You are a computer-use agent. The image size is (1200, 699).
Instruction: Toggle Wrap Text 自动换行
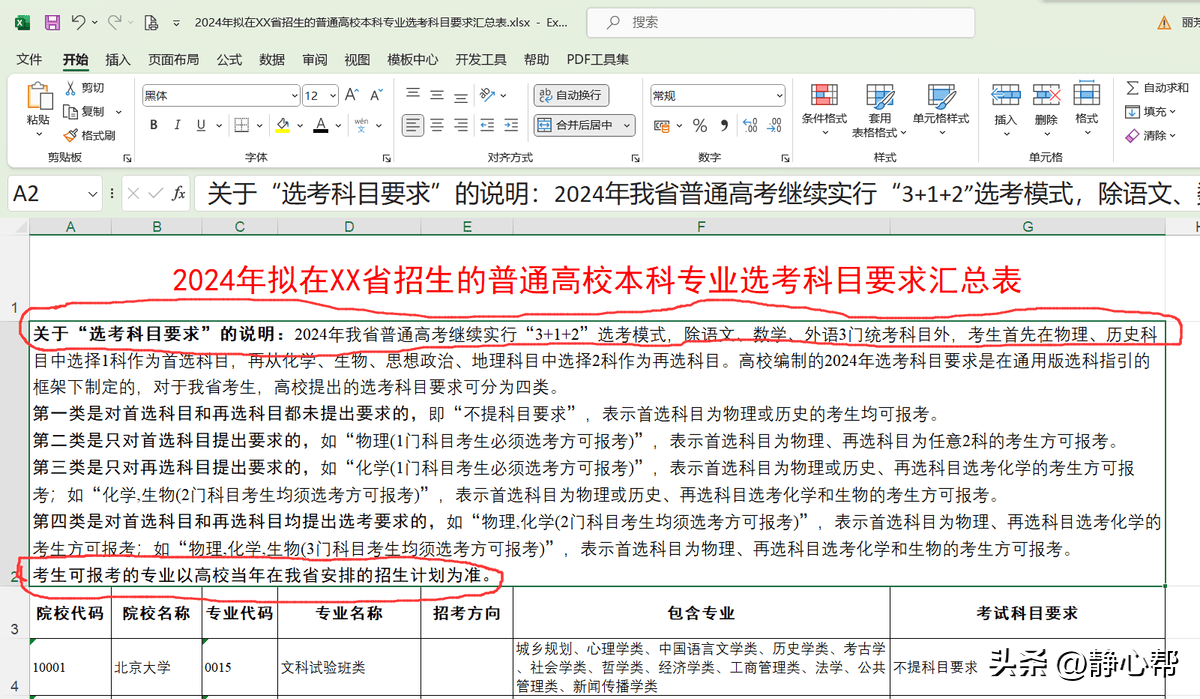(x=571, y=95)
